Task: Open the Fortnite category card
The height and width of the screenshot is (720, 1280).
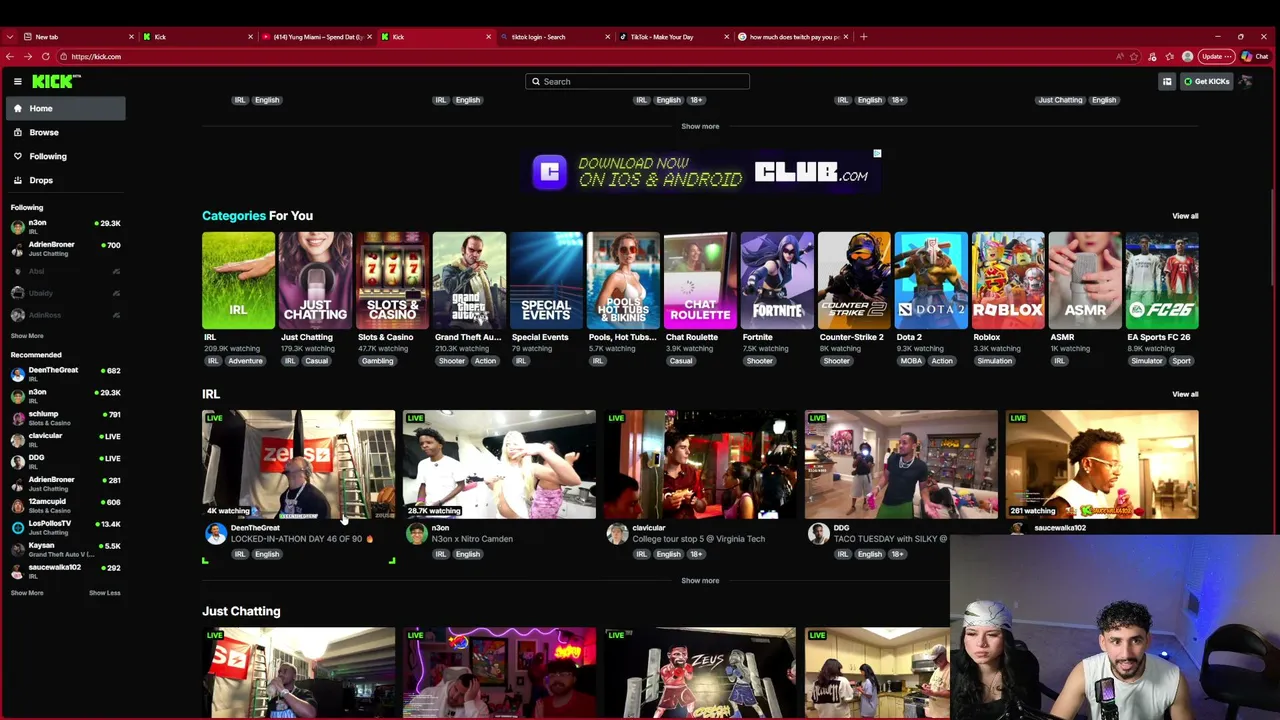Action: (777, 281)
